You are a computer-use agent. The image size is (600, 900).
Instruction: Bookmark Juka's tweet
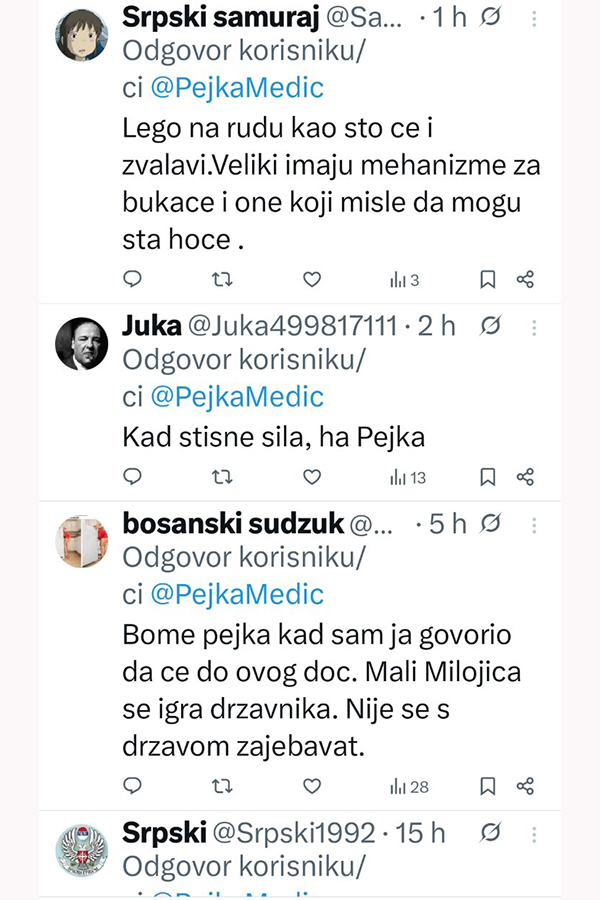tap(487, 477)
